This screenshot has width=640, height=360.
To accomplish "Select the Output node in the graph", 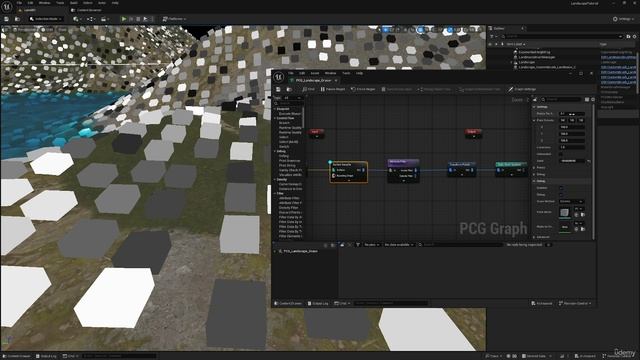I will (473, 133).
